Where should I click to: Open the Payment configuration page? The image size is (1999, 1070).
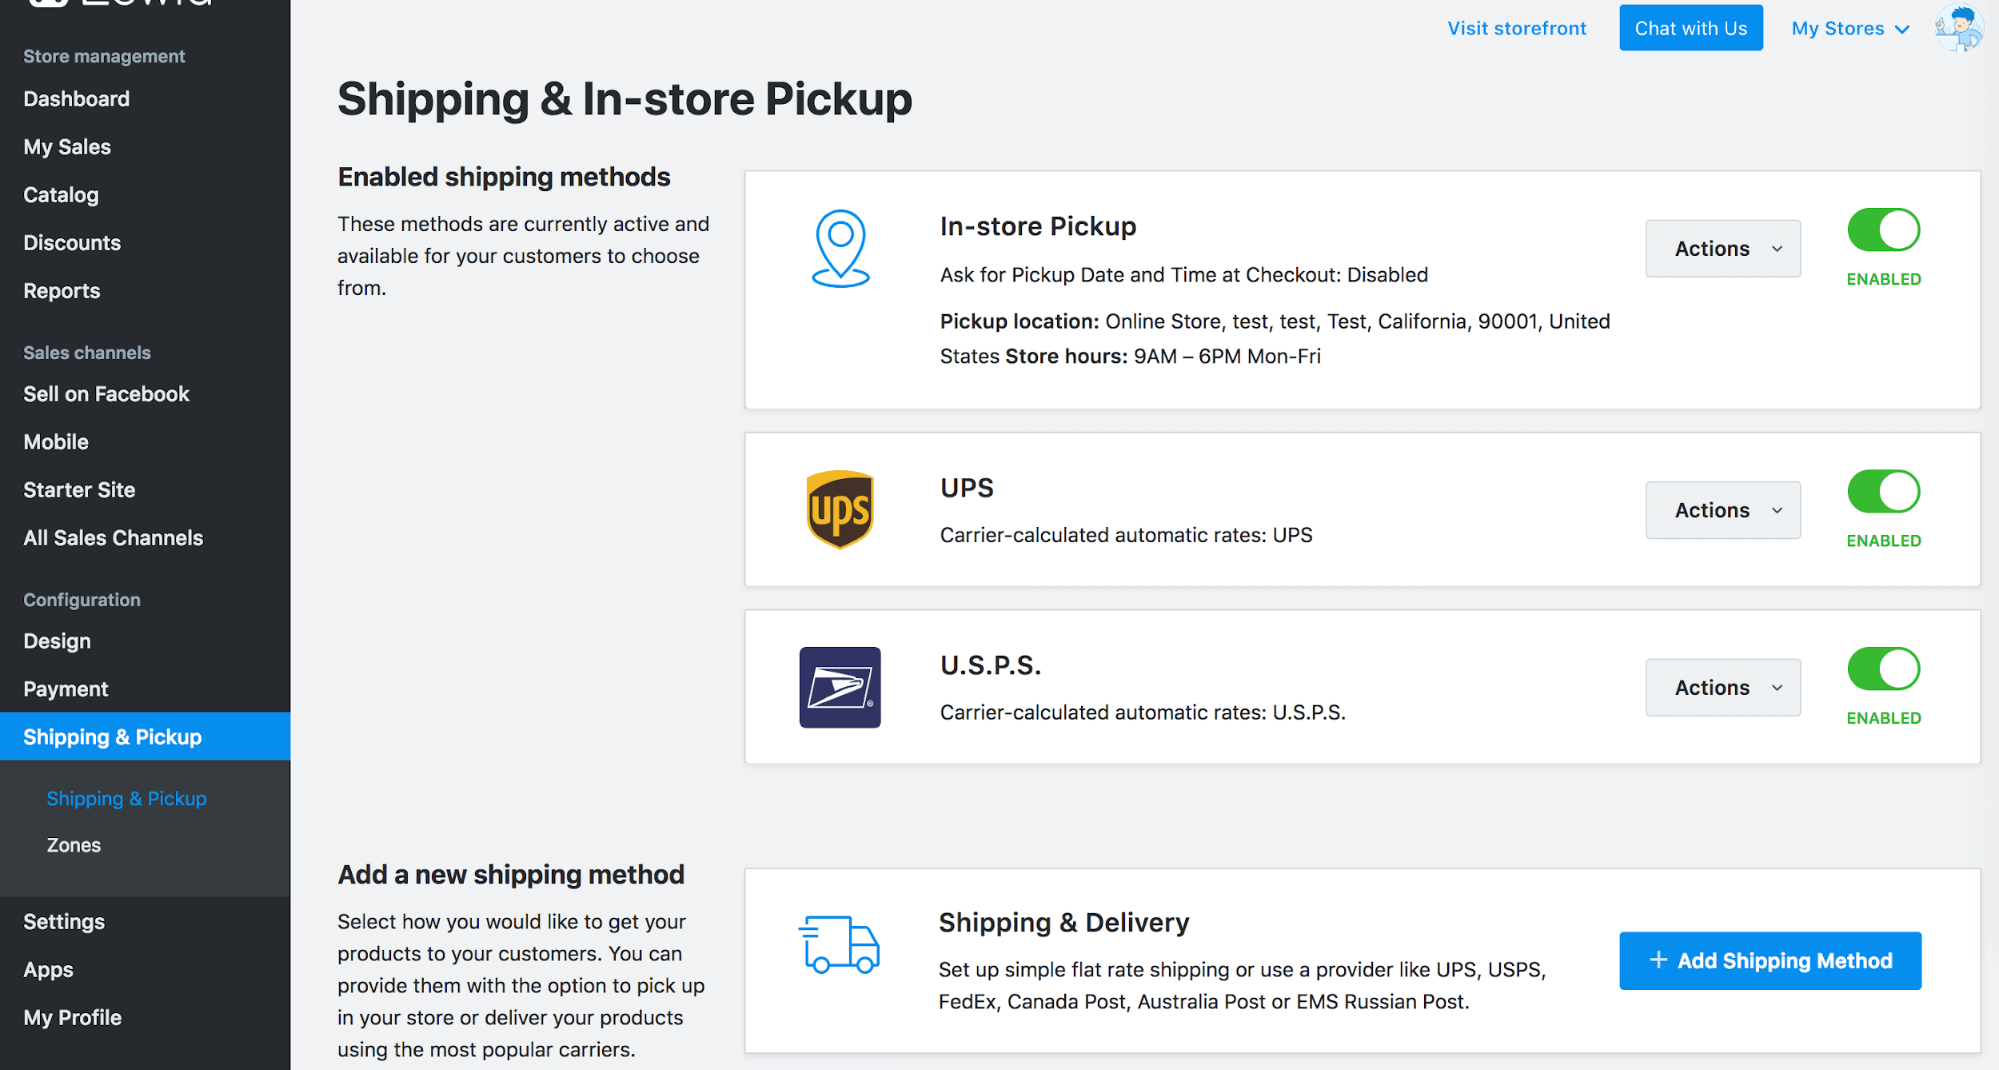coord(66,689)
